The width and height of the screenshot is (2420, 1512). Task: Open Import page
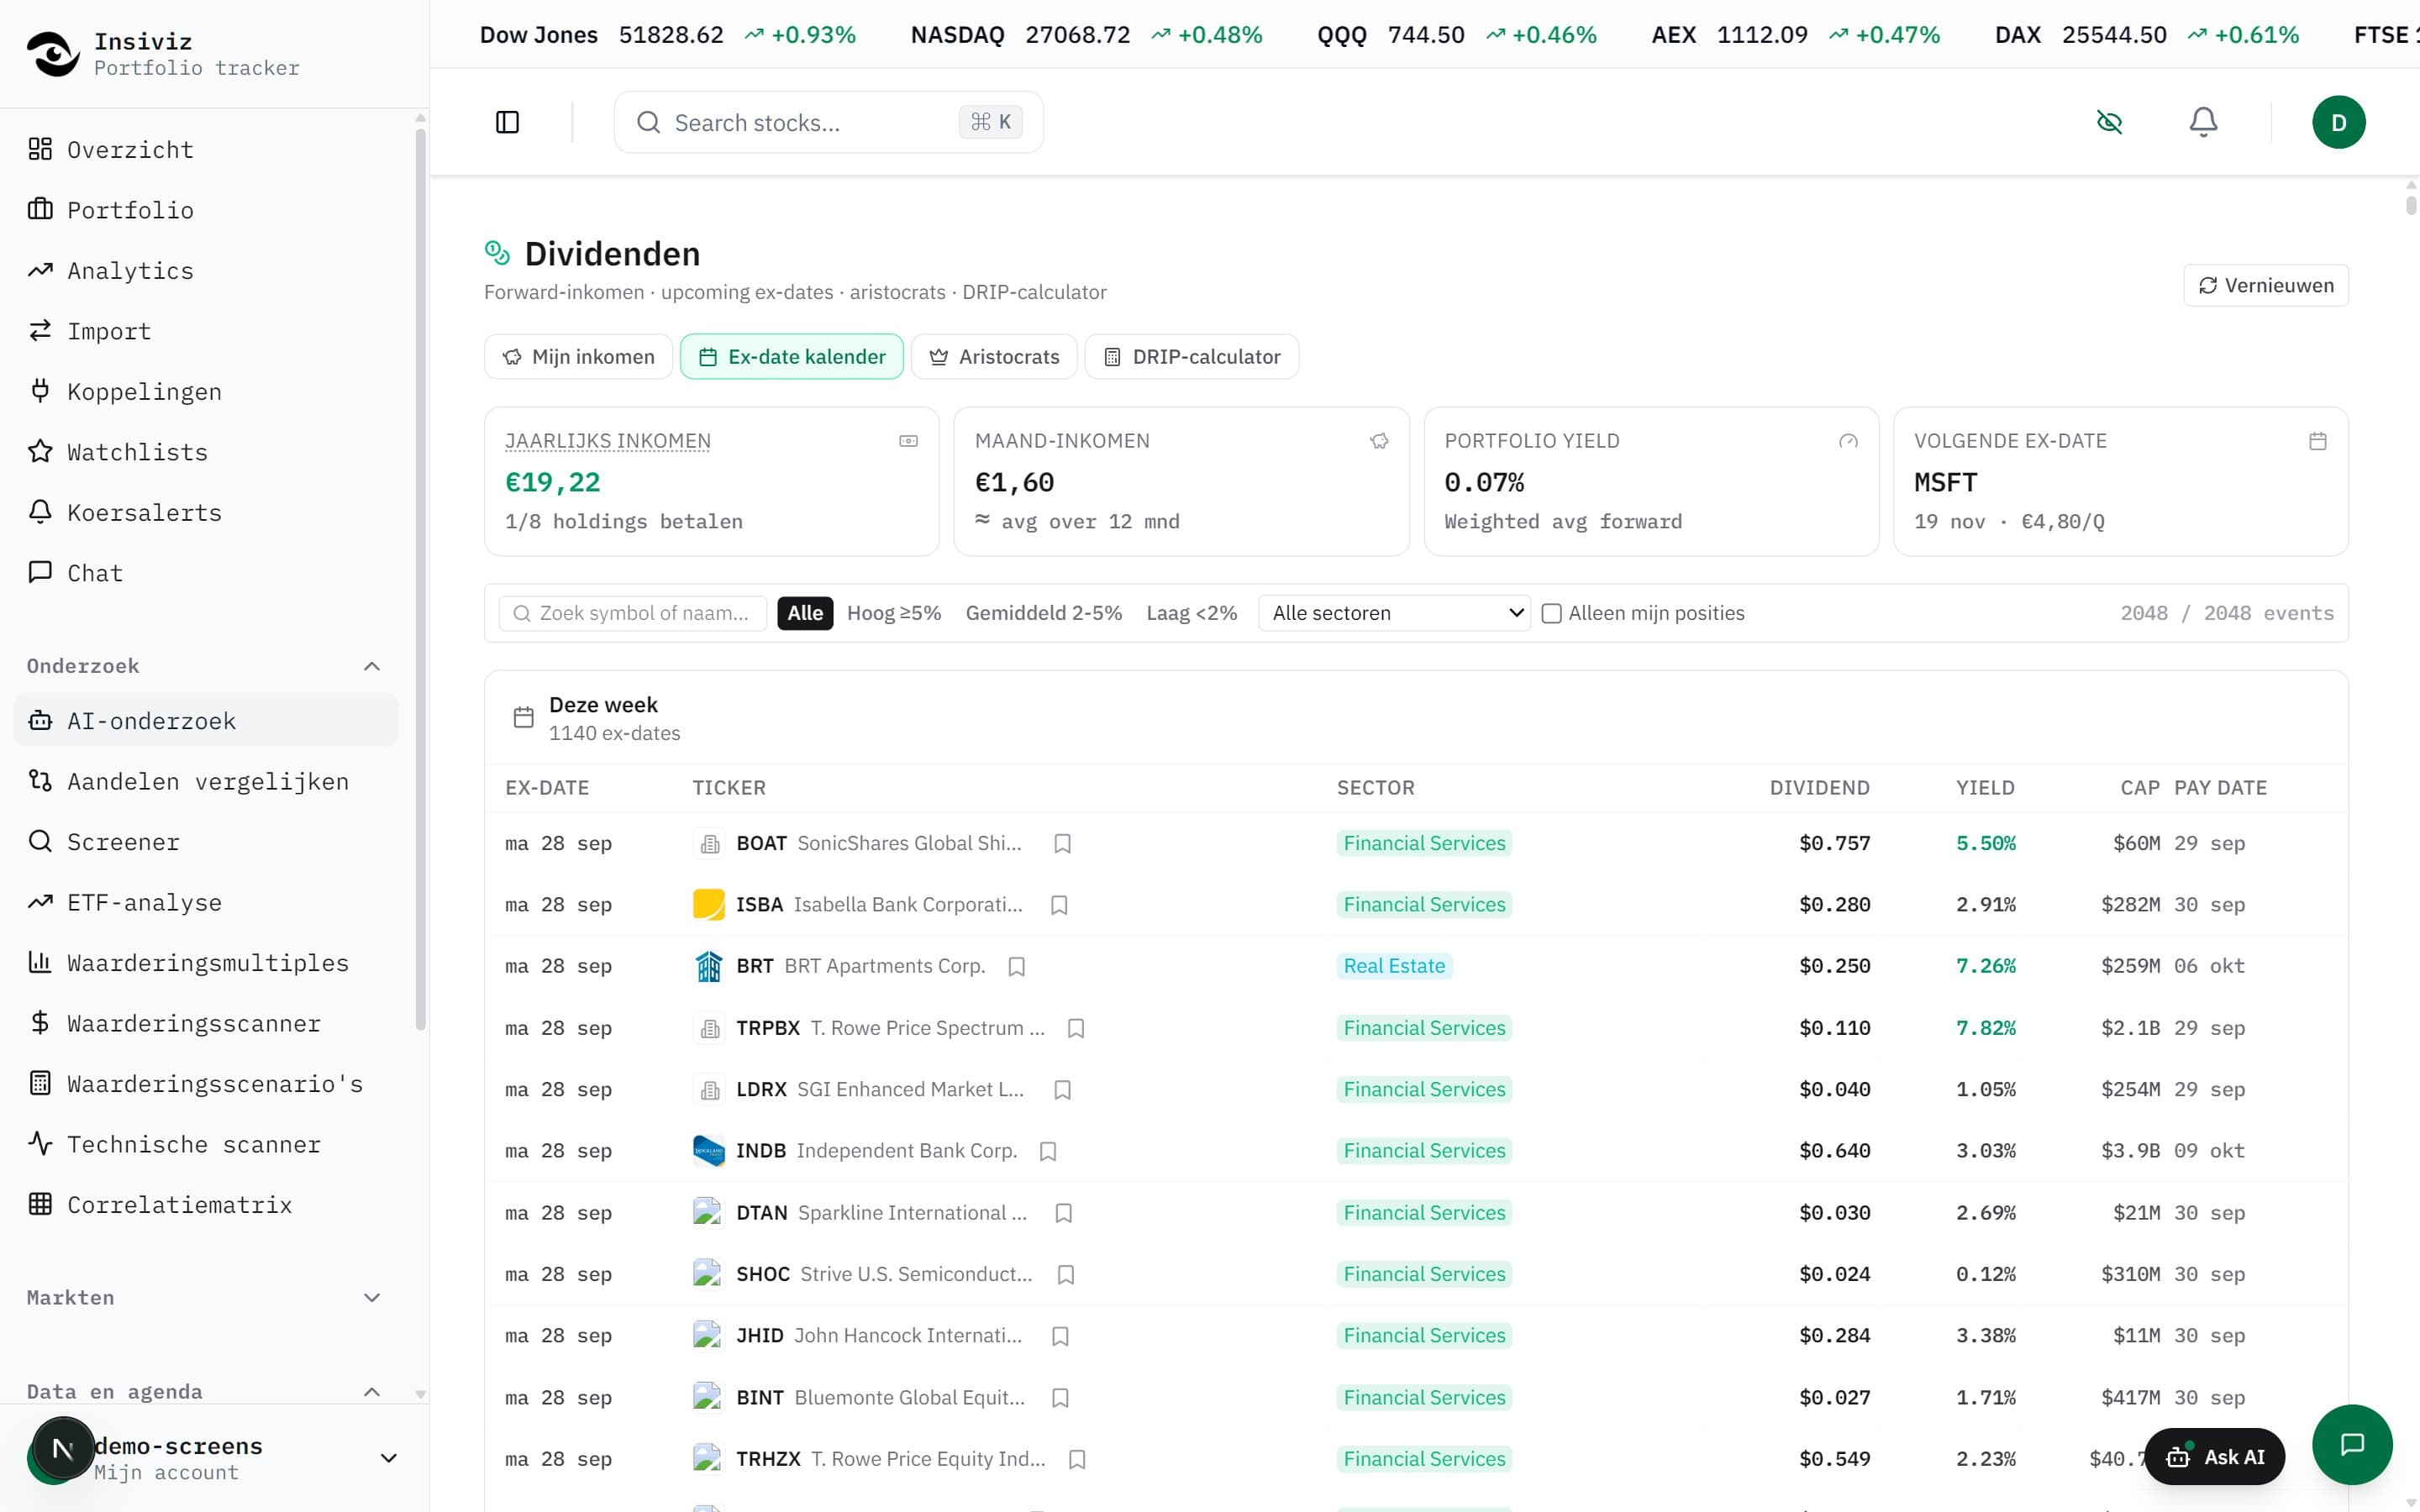206,331
